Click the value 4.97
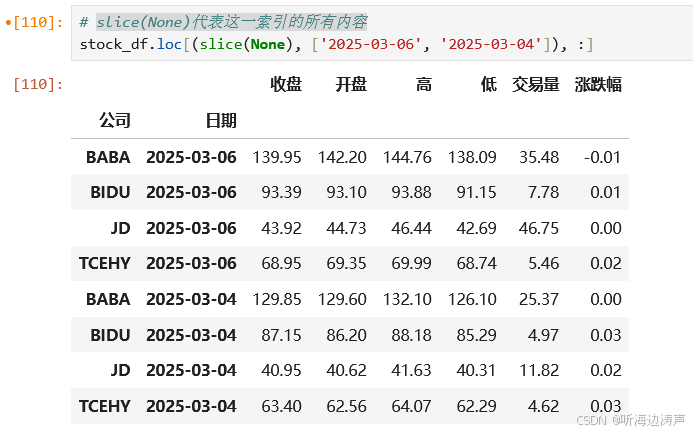 (544, 335)
